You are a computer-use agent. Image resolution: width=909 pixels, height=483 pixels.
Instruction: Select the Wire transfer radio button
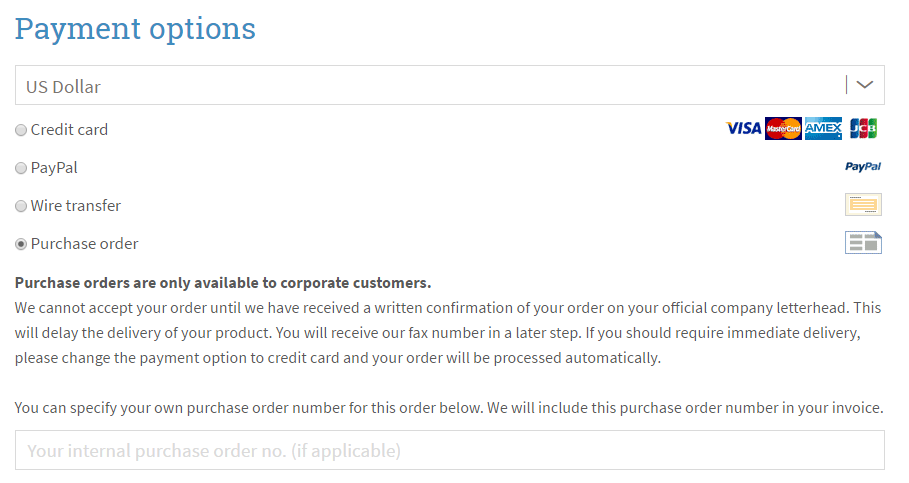pos(21,206)
